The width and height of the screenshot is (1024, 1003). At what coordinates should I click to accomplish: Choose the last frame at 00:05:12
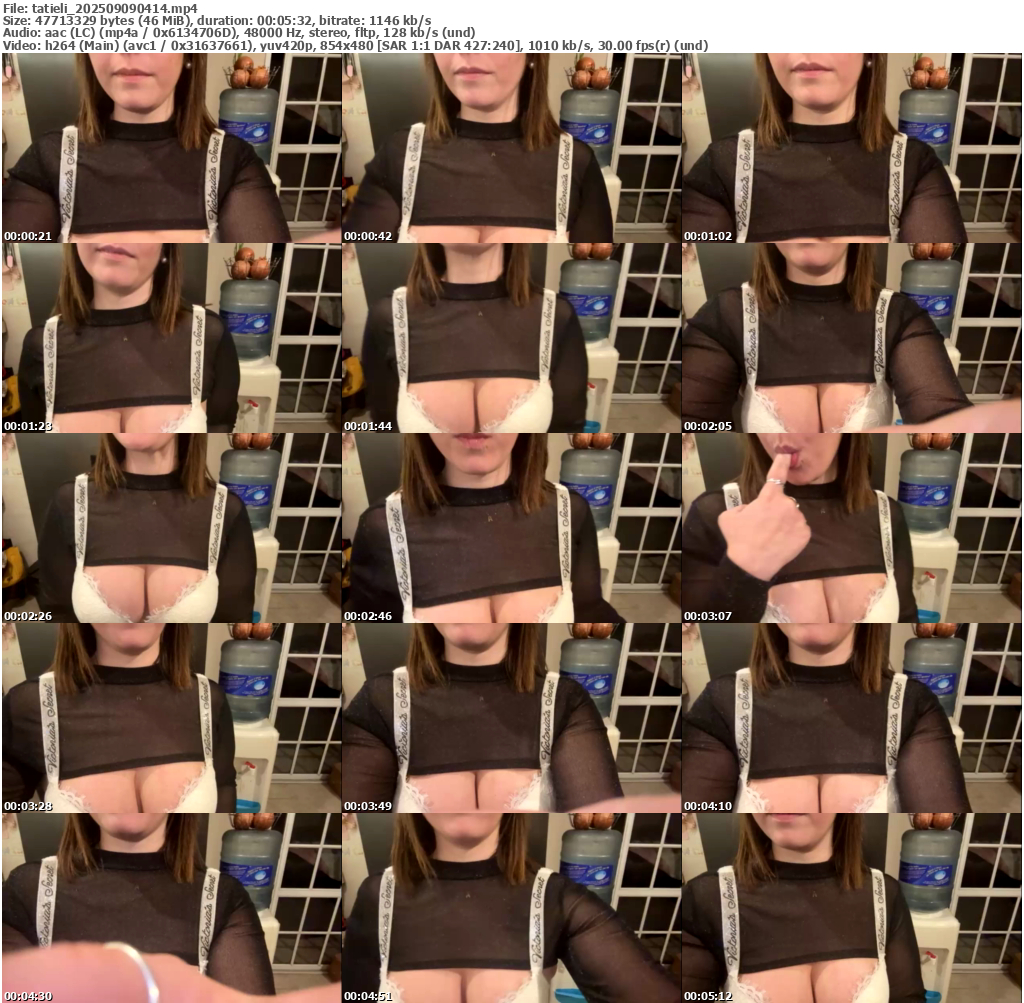click(x=852, y=908)
